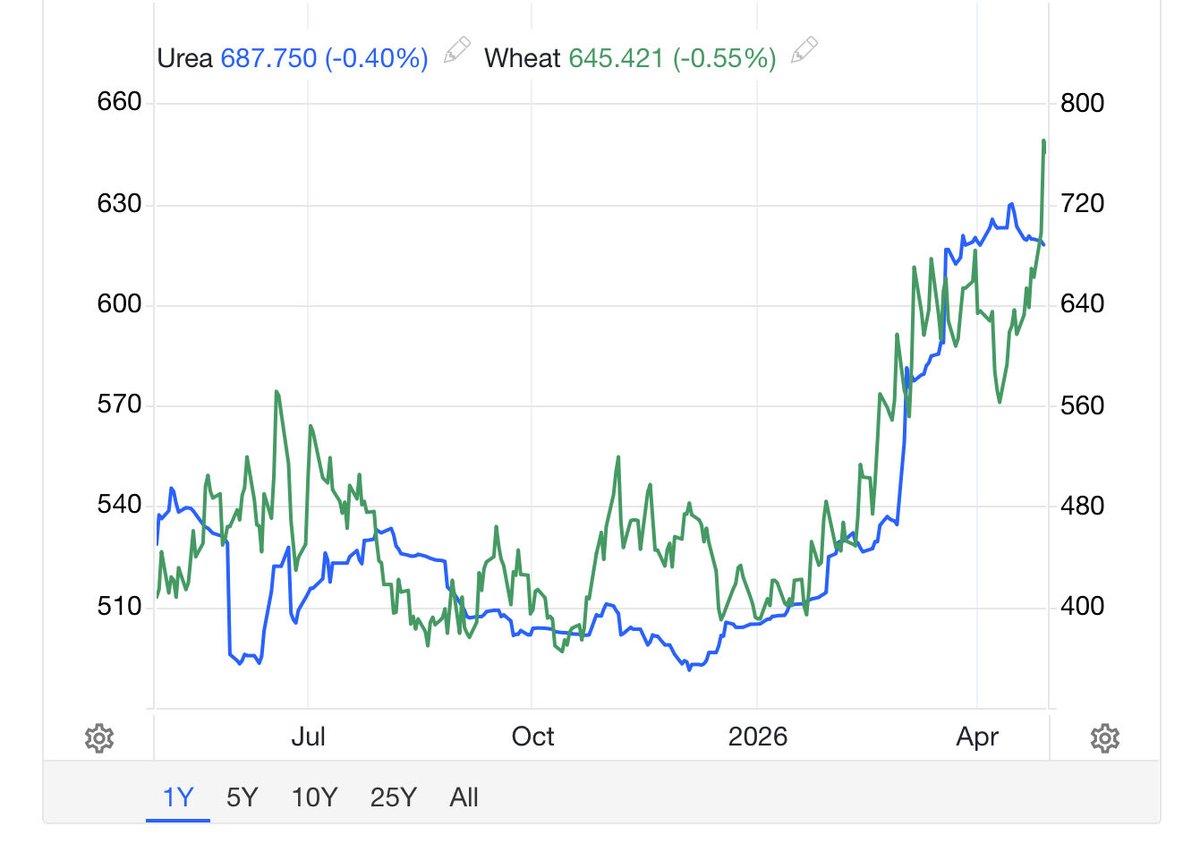Switch to the 5Y timeframe
Screen dimensions: 1200x852
240,797
